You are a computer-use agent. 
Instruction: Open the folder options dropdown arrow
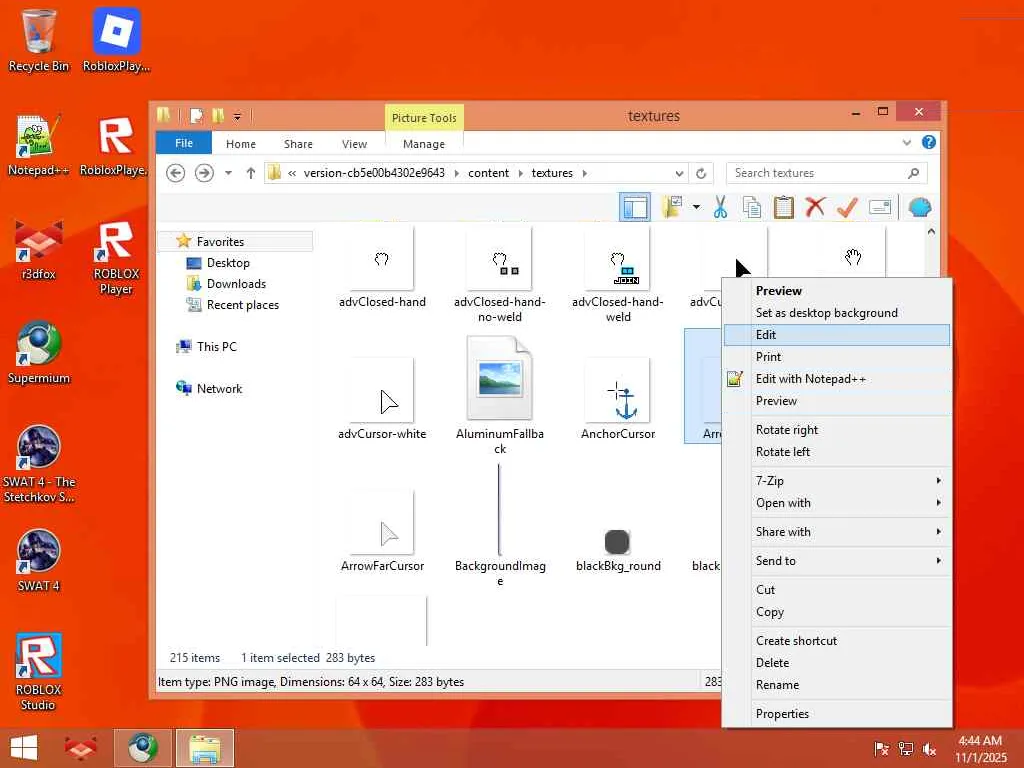coord(696,208)
